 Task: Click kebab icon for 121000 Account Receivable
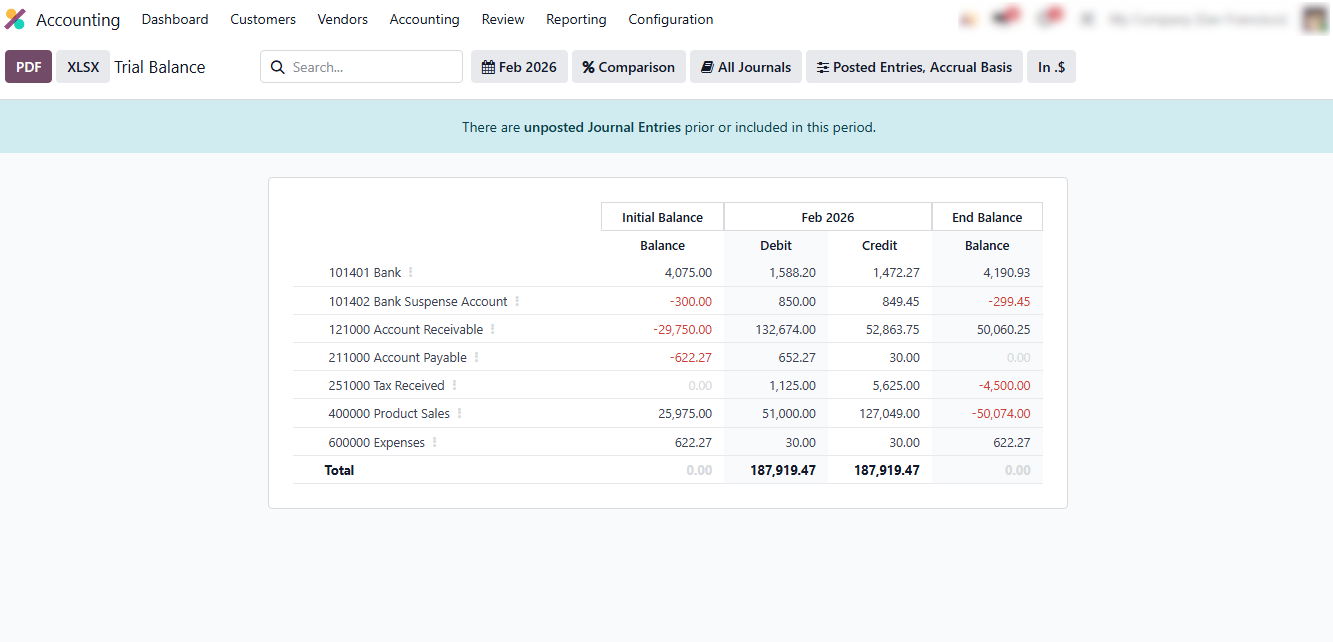click(x=493, y=329)
